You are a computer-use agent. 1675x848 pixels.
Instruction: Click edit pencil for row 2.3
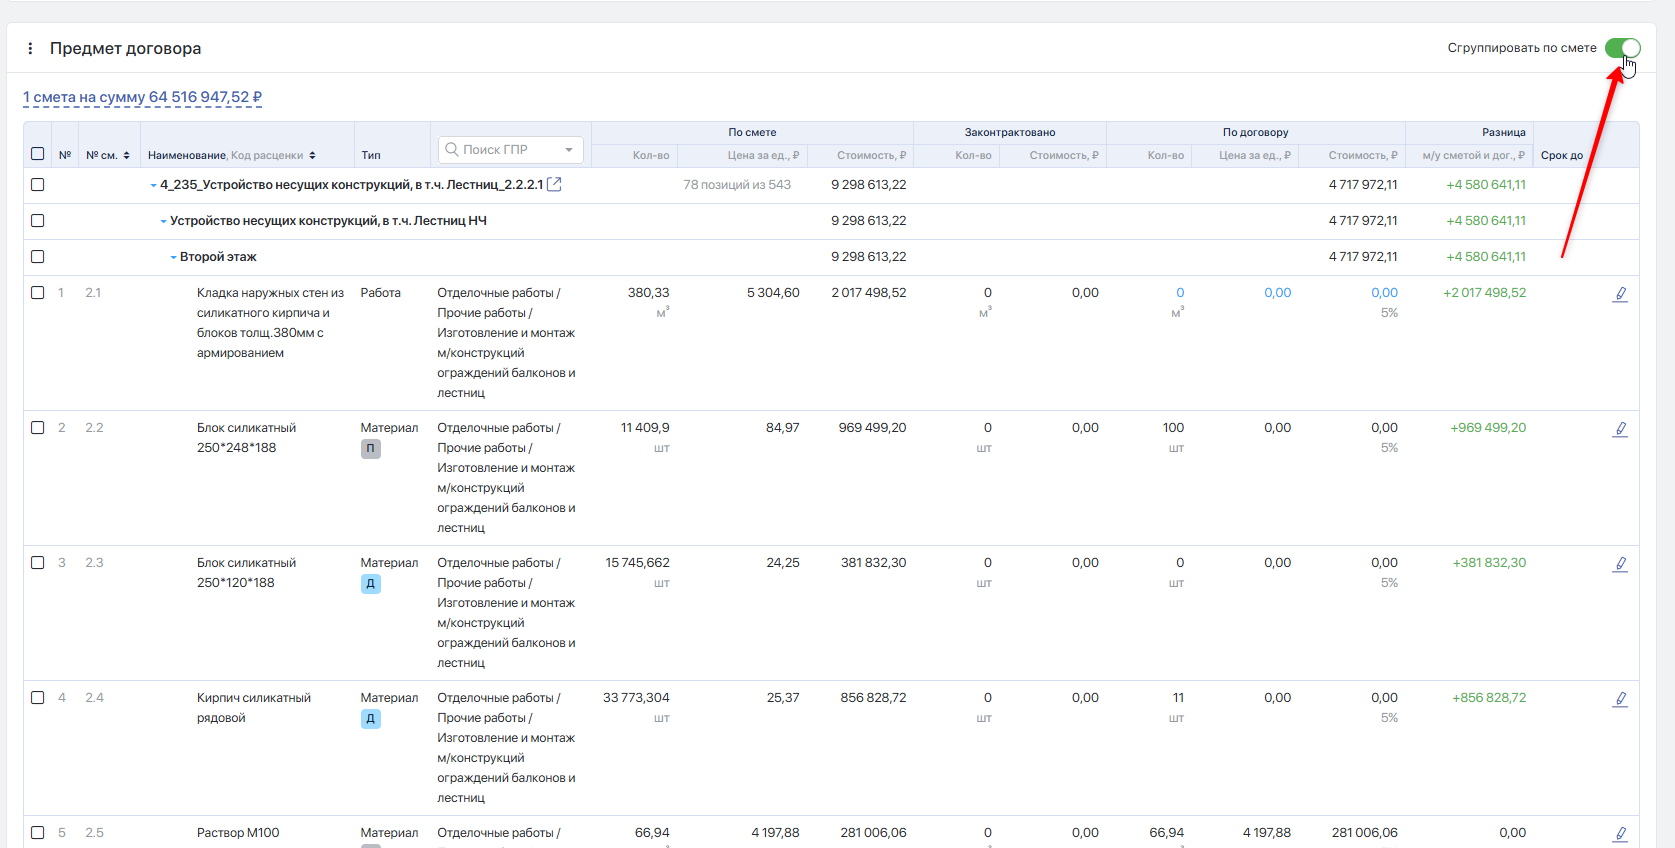(1620, 564)
